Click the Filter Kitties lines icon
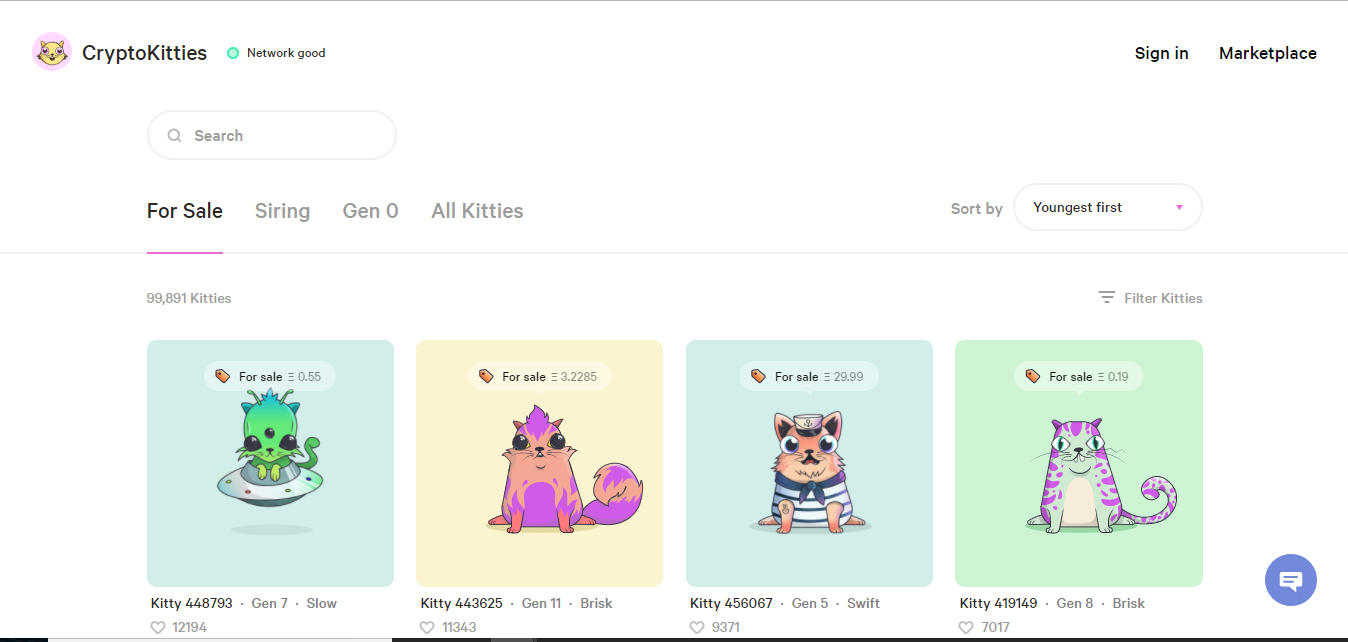This screenshot has width=1348, height=642. [1106, 298]
